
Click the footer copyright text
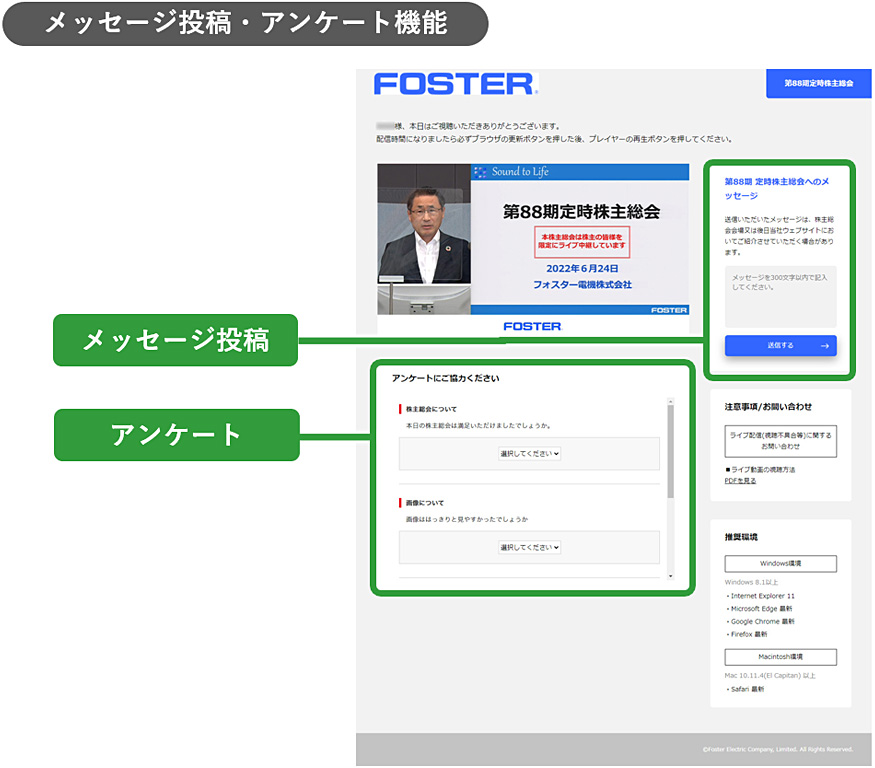(x=777, y=749)
